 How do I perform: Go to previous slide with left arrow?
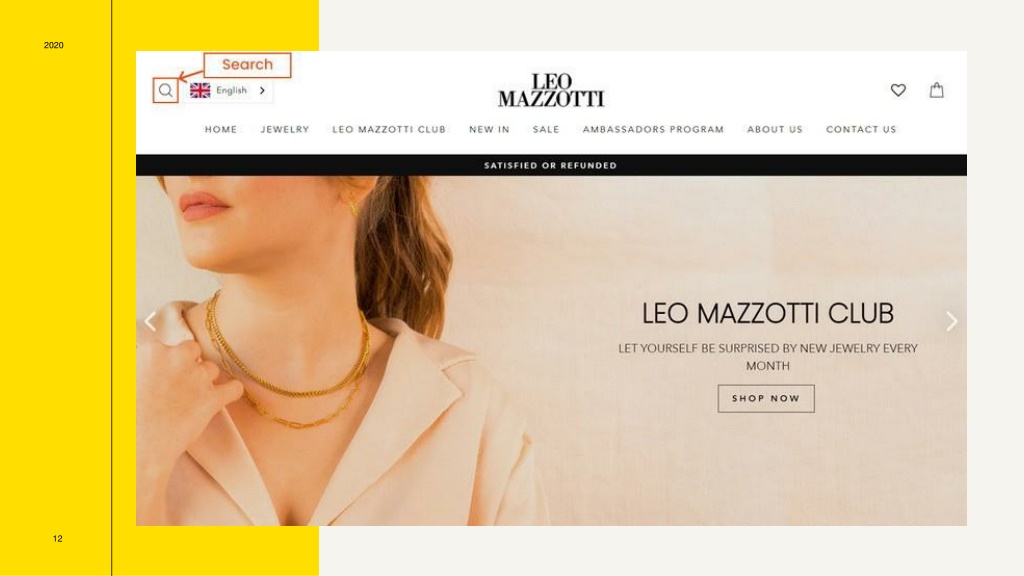150,321
